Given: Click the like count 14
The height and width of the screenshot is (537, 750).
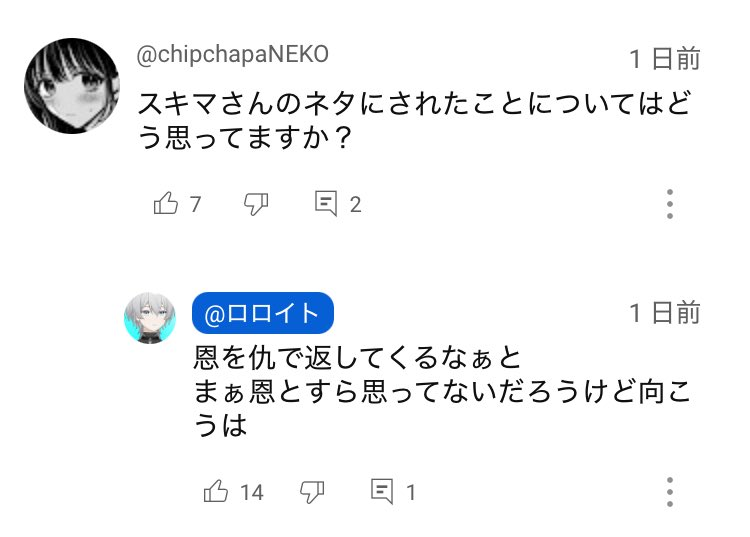Looking at the screenshot, I should click(252, 493).
